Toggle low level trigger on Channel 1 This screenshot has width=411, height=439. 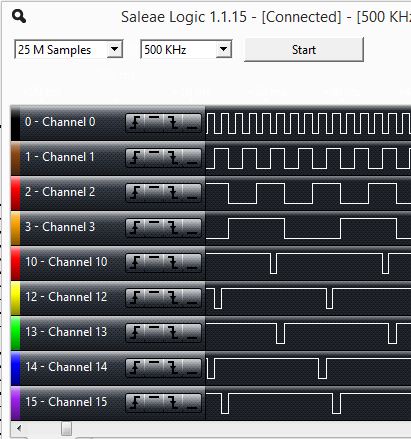(192, 158)
